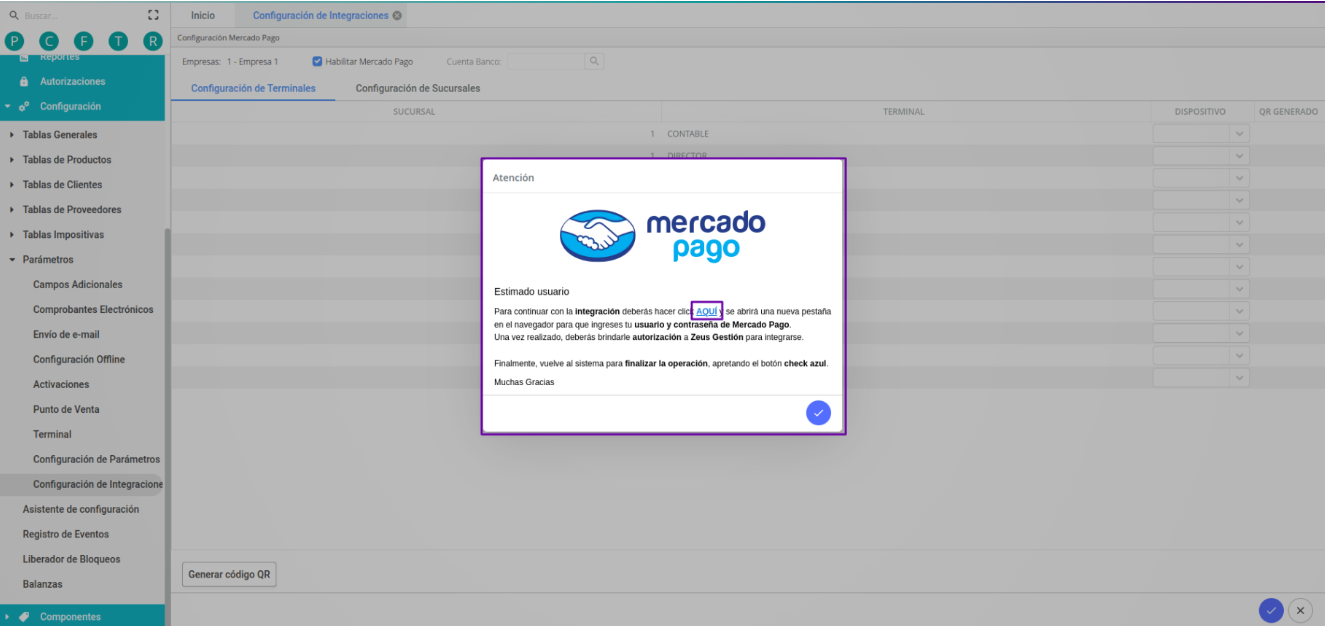Click the SUCURSAL column header
The height and width of the screenshot is (626, 1325).
(x=414, y=112)
